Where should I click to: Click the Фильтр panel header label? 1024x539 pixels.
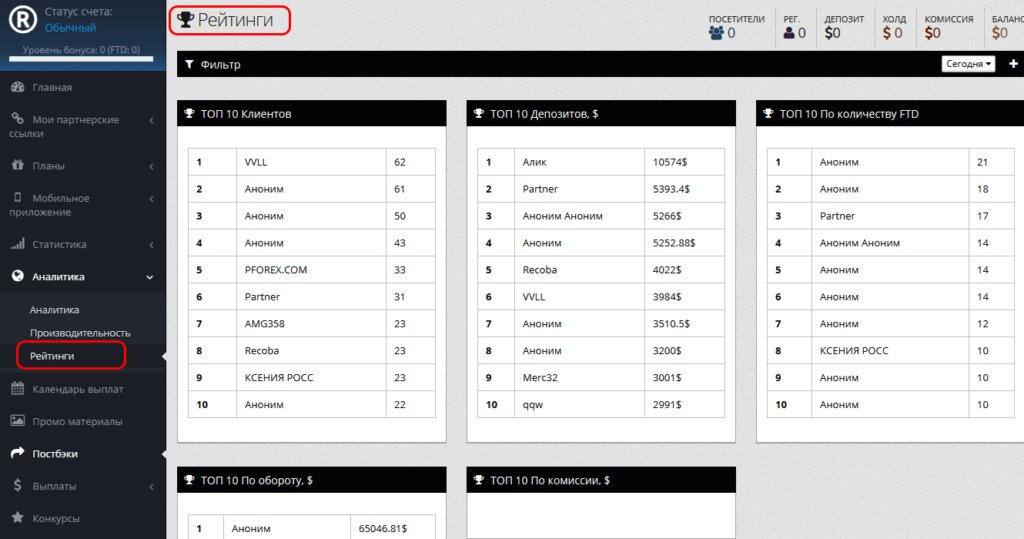[220, 65]
